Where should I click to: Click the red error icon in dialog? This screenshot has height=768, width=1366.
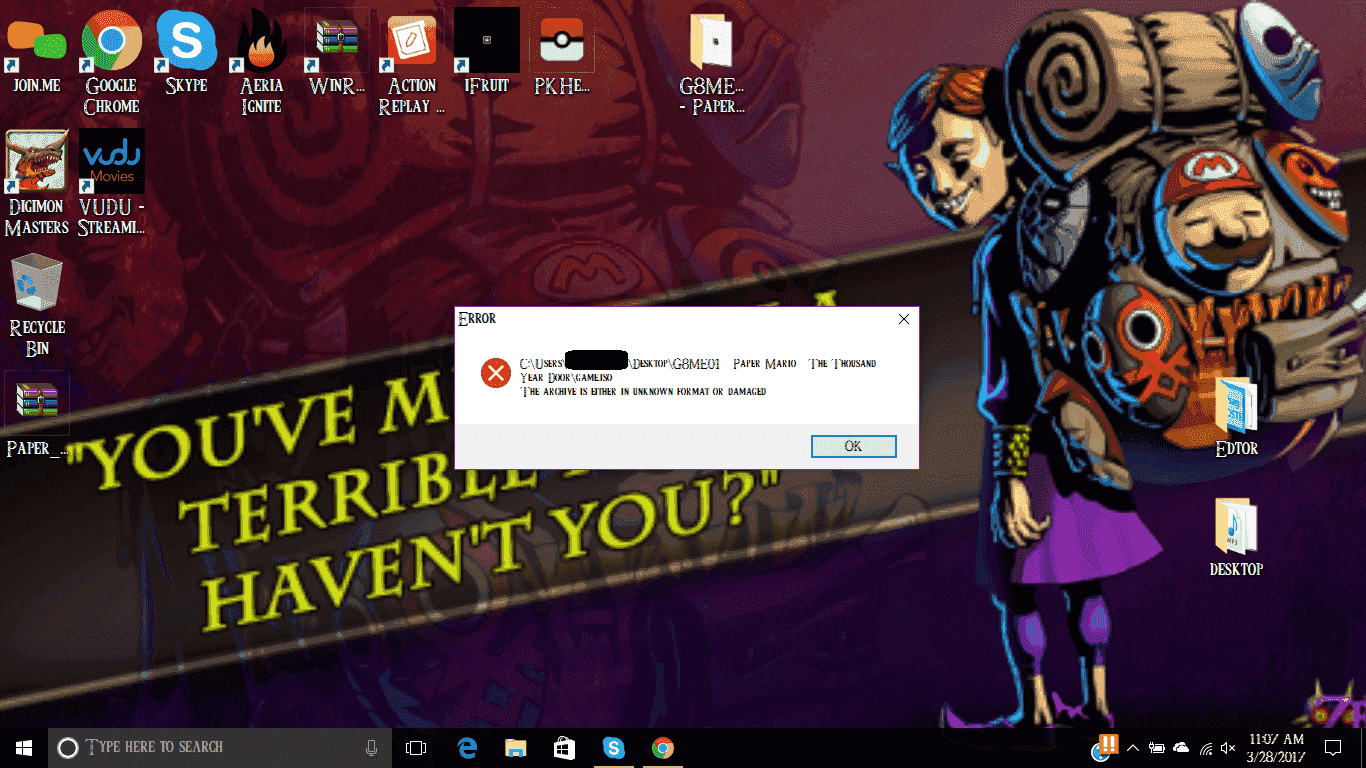click(495, 374)
